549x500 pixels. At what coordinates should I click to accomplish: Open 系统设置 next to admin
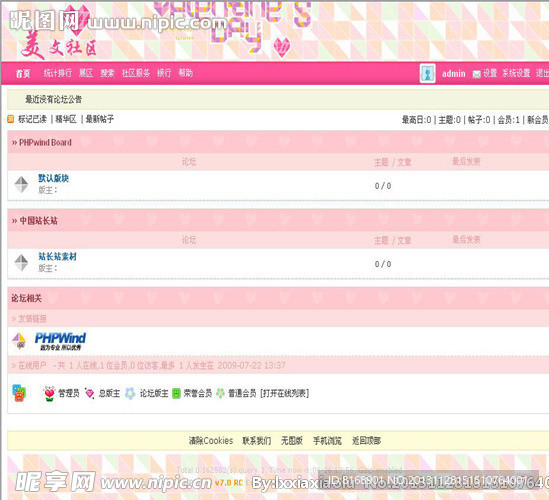tap(516, 73)
